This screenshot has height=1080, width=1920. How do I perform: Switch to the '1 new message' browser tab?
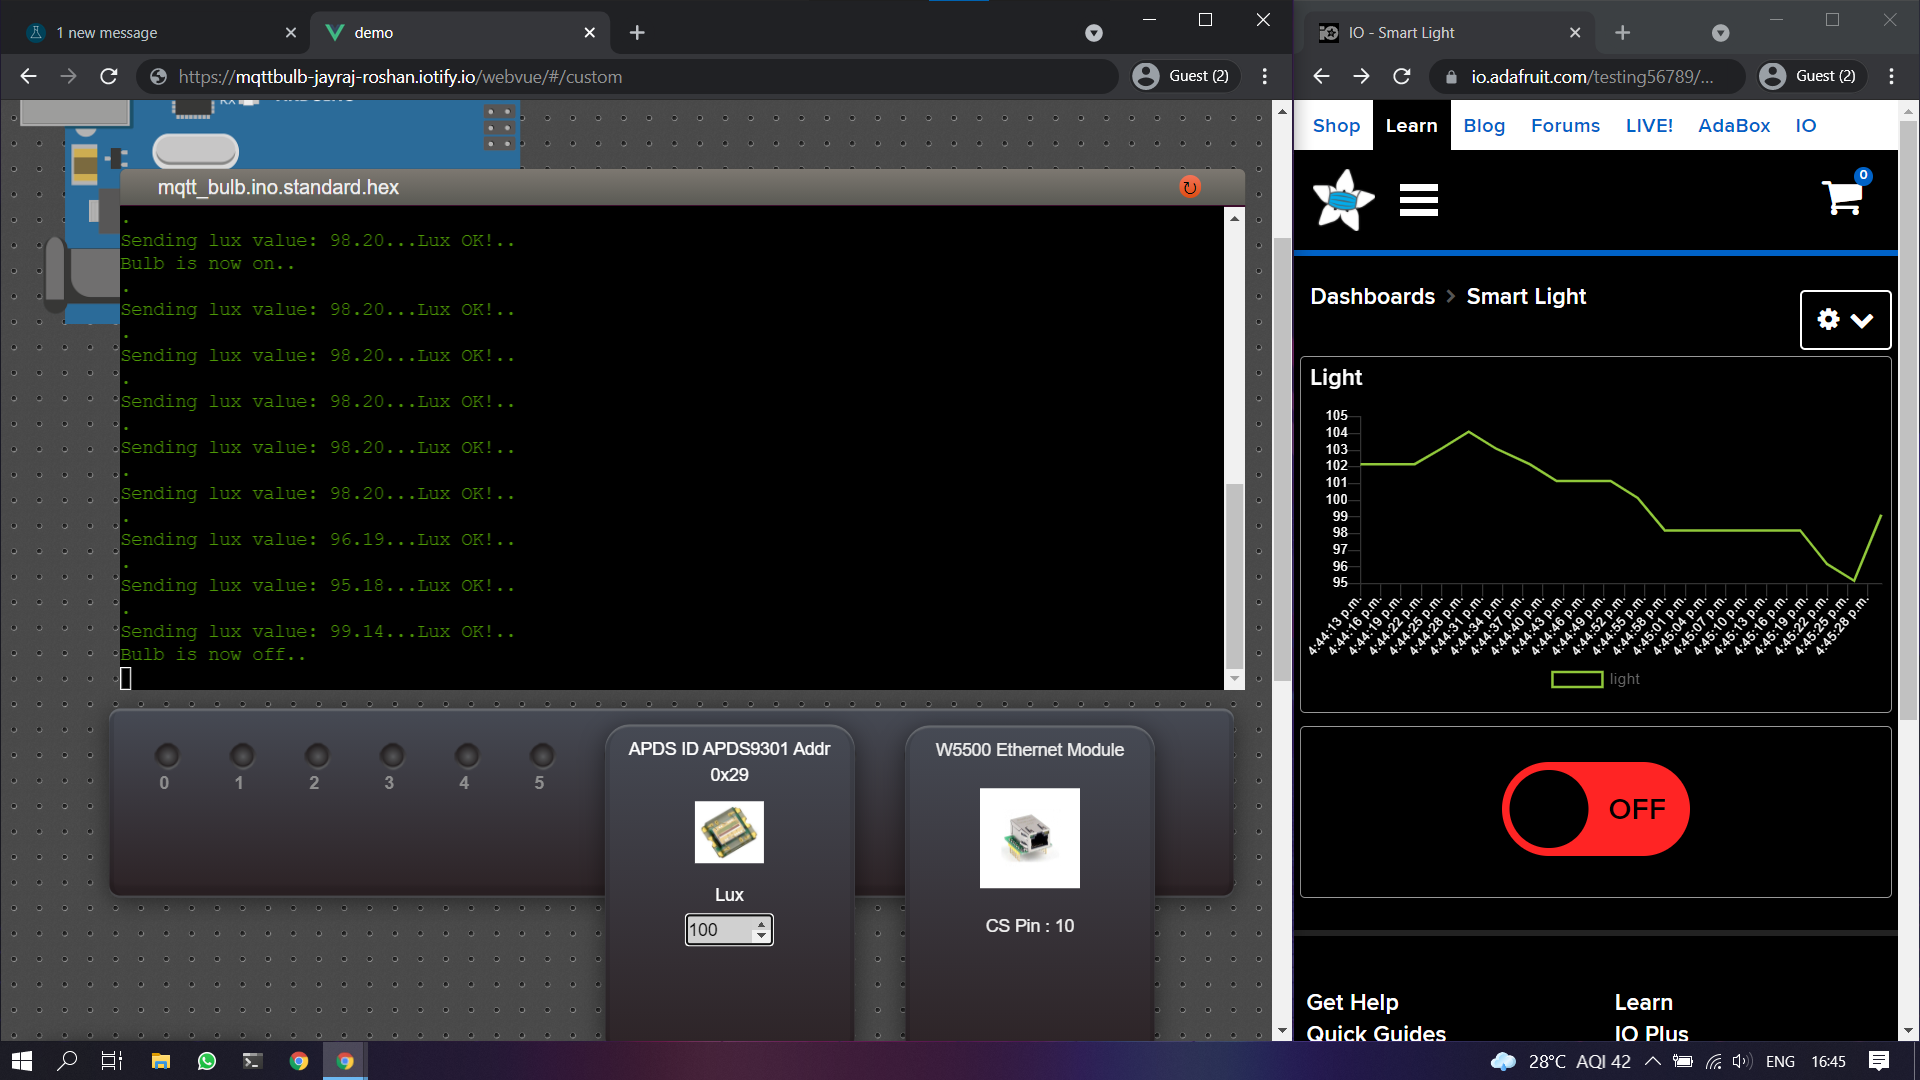coord(160,33)
